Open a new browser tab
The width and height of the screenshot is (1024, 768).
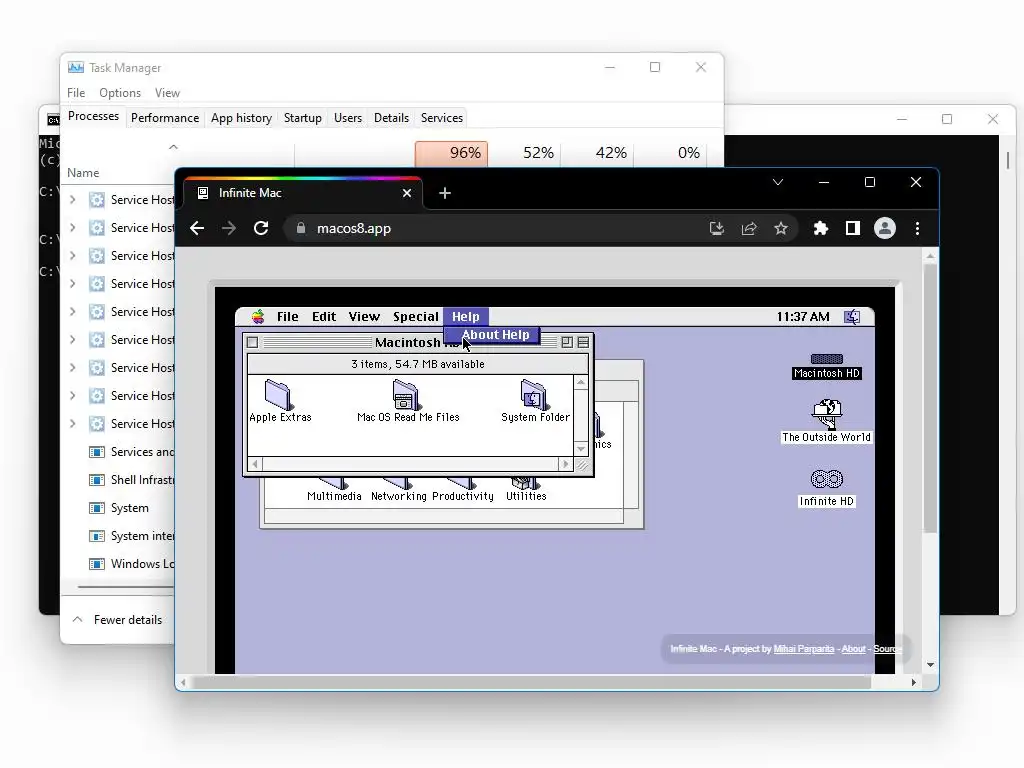tap(445, 193)
